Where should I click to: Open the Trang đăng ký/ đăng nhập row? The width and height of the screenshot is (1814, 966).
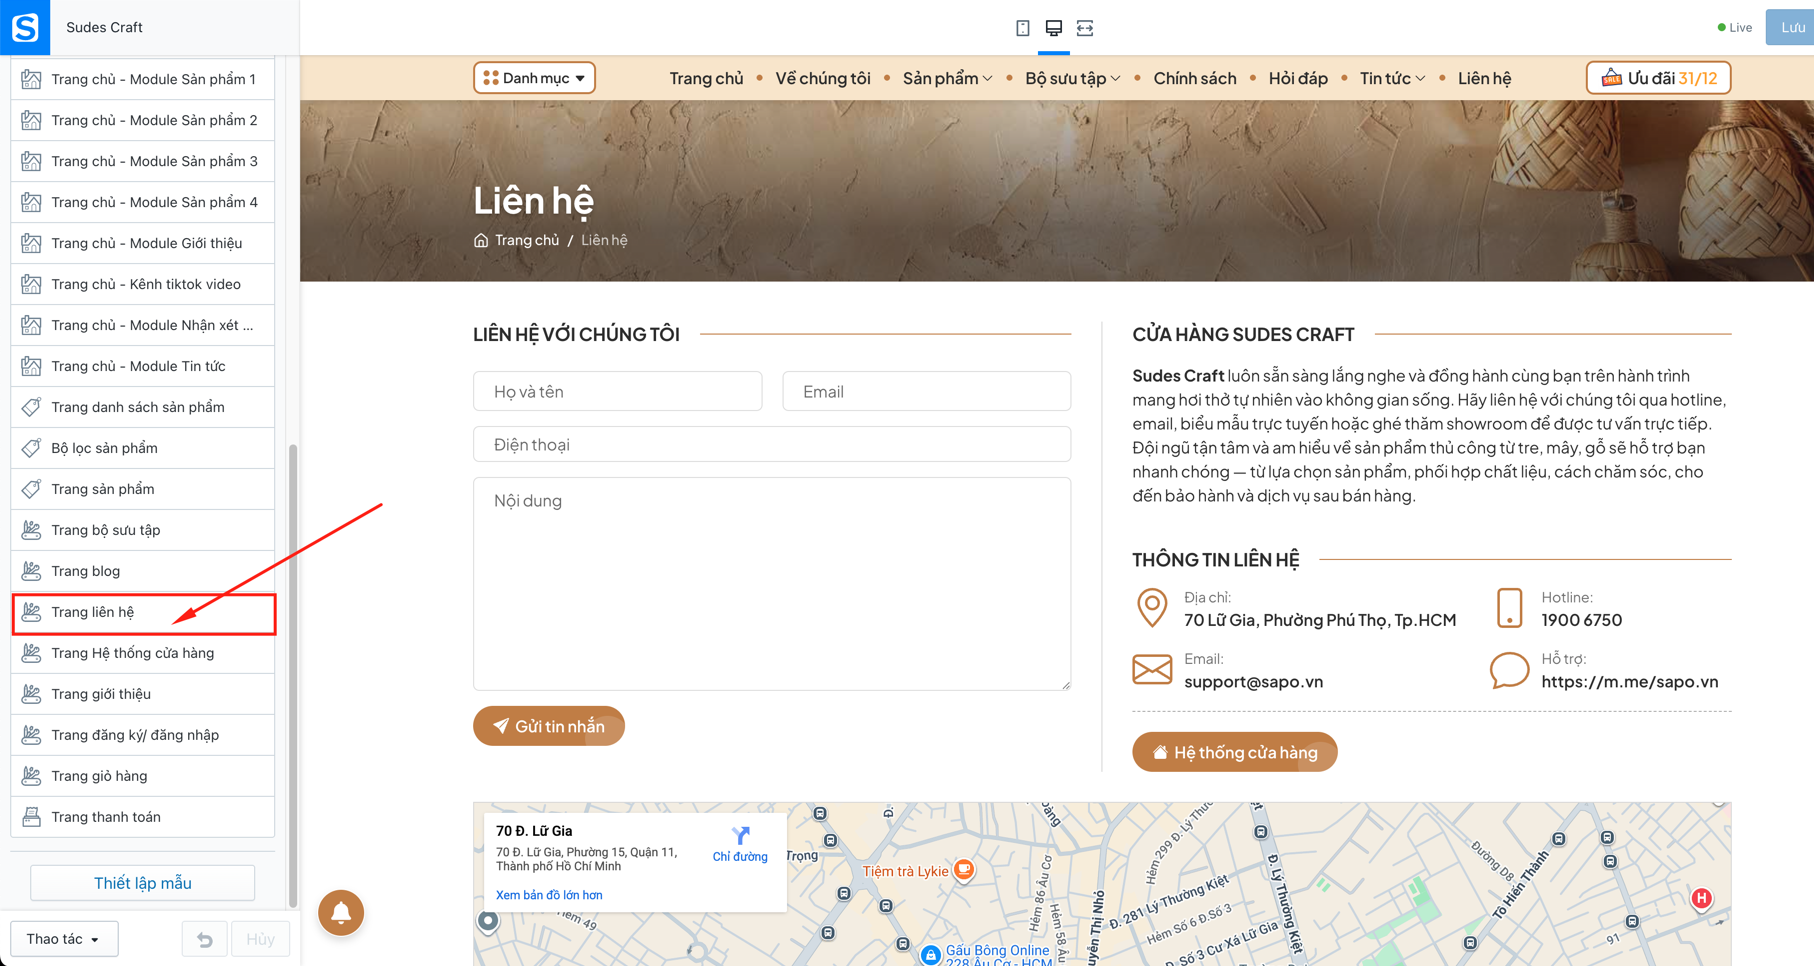(x=143, y=736)
